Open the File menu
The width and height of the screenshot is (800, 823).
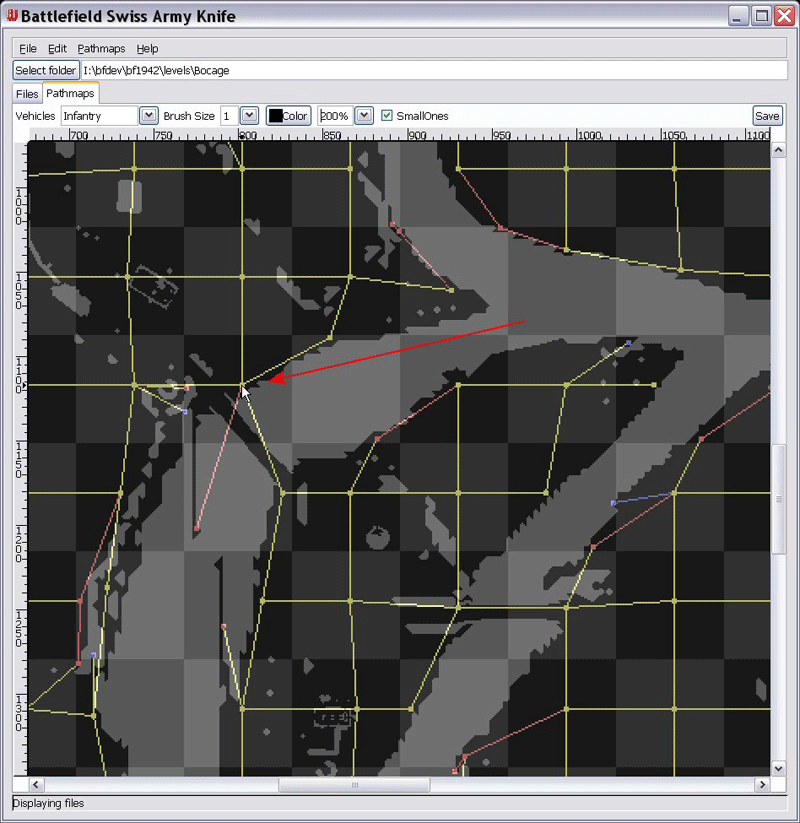pos(28,49)
